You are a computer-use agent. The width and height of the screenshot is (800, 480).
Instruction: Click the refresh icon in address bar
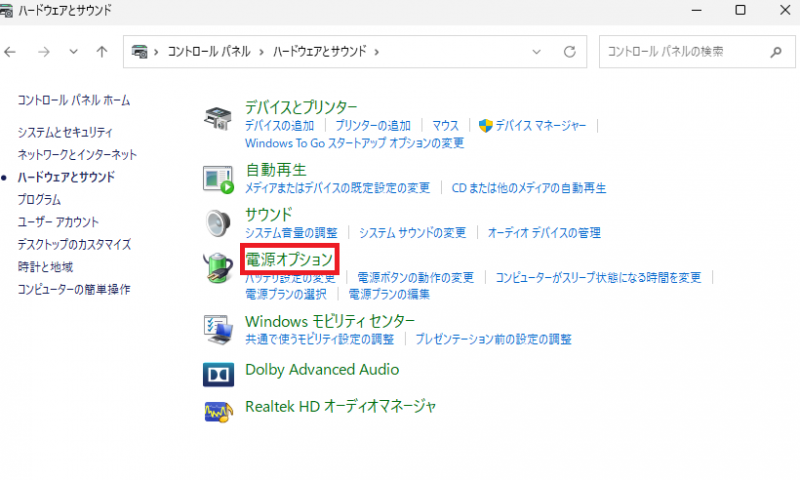click(x=570, y=51)
